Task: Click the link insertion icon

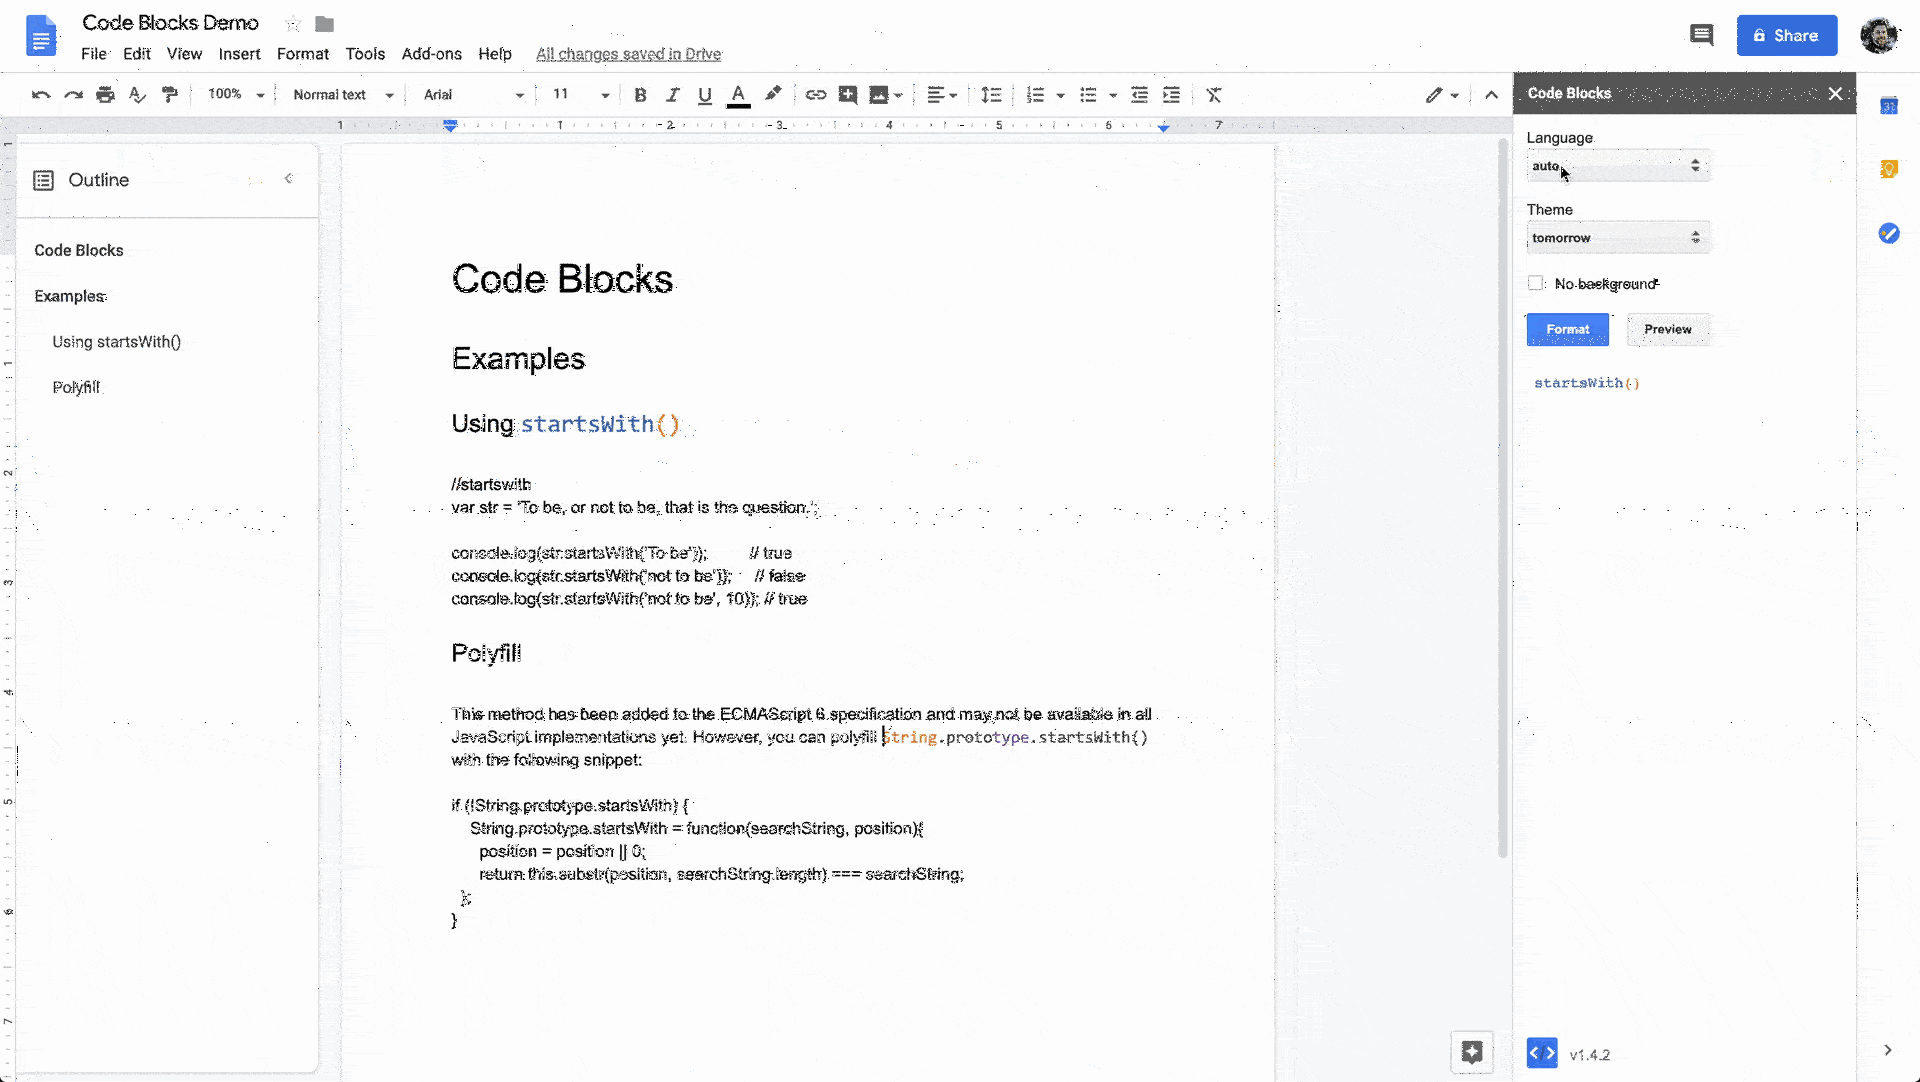Action: [x=815, y=95]
